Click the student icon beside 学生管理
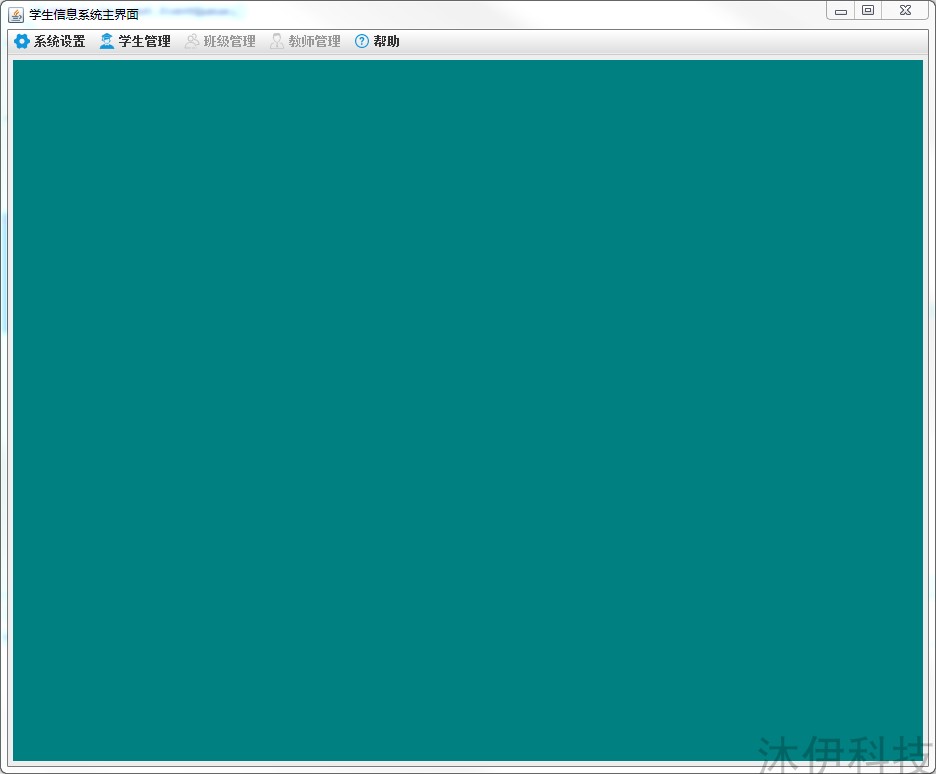Image resolution: width=936 pixels, height=774 pixels. pos(107,41)
